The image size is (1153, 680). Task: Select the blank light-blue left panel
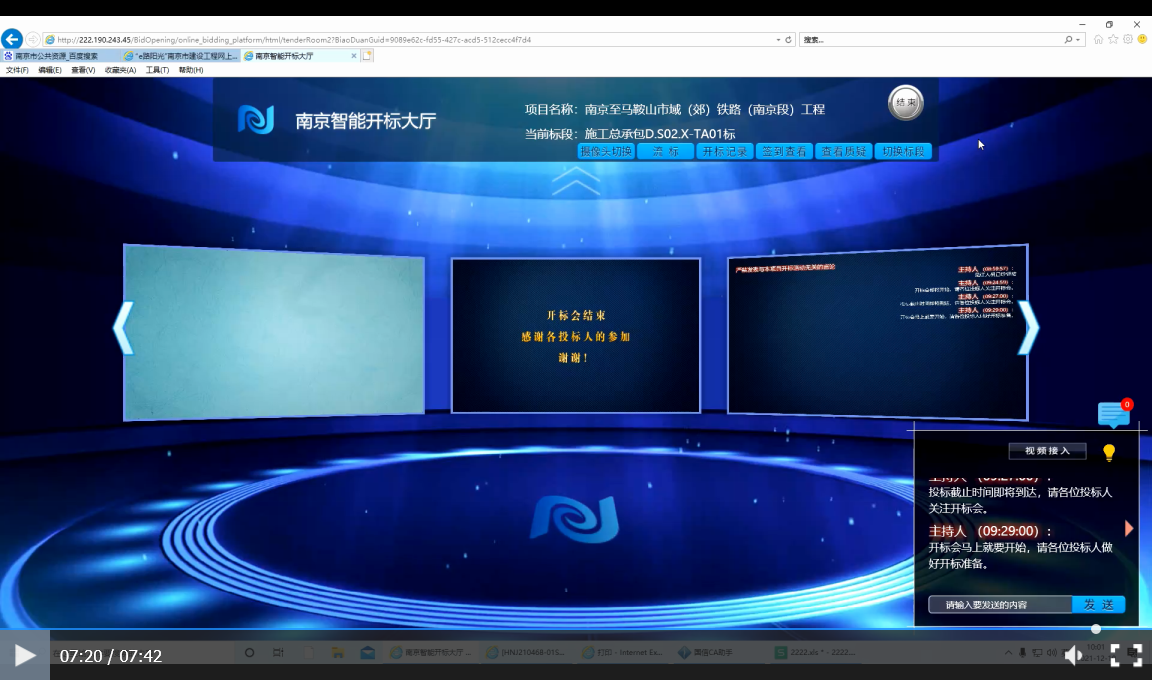pyautogui.click(x=274, y=332)
